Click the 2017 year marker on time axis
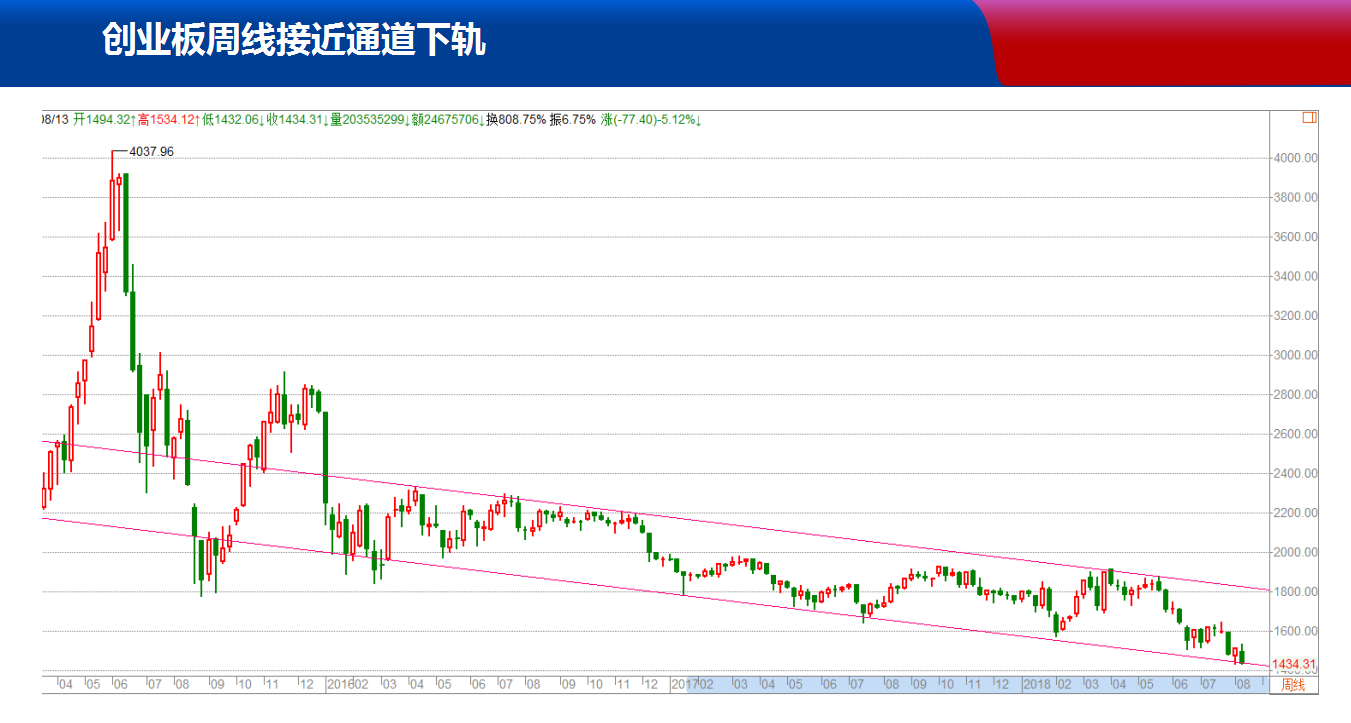 click(x=683, y=684)
